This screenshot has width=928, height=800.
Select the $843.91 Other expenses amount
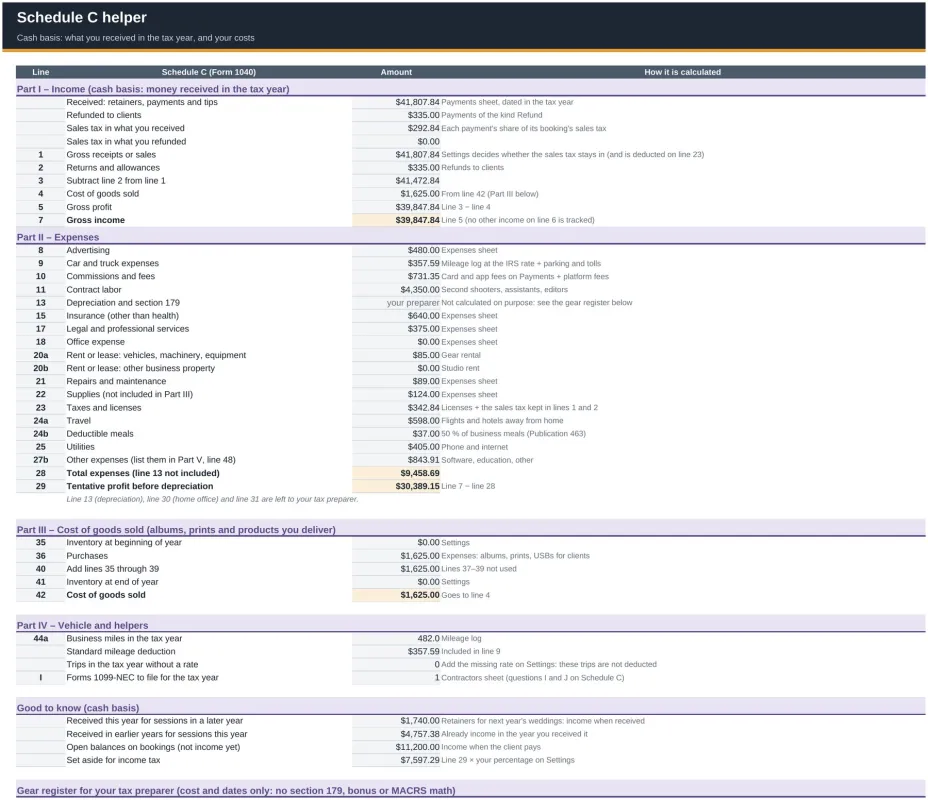(x=423, y=460)
